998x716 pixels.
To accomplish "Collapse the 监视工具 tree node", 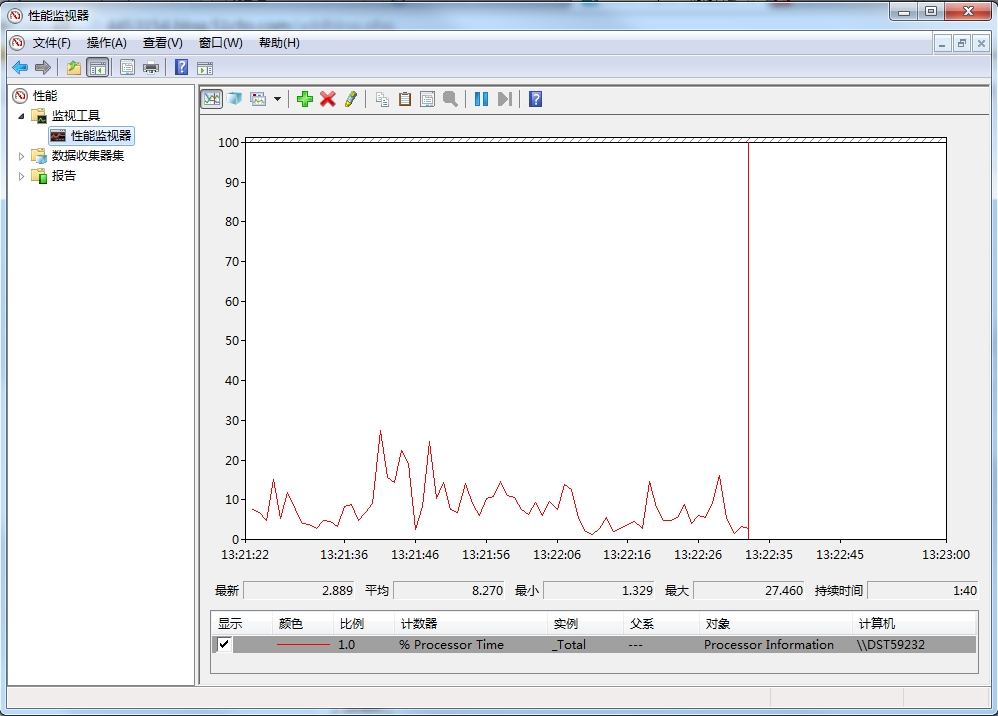I will (21, 116).
